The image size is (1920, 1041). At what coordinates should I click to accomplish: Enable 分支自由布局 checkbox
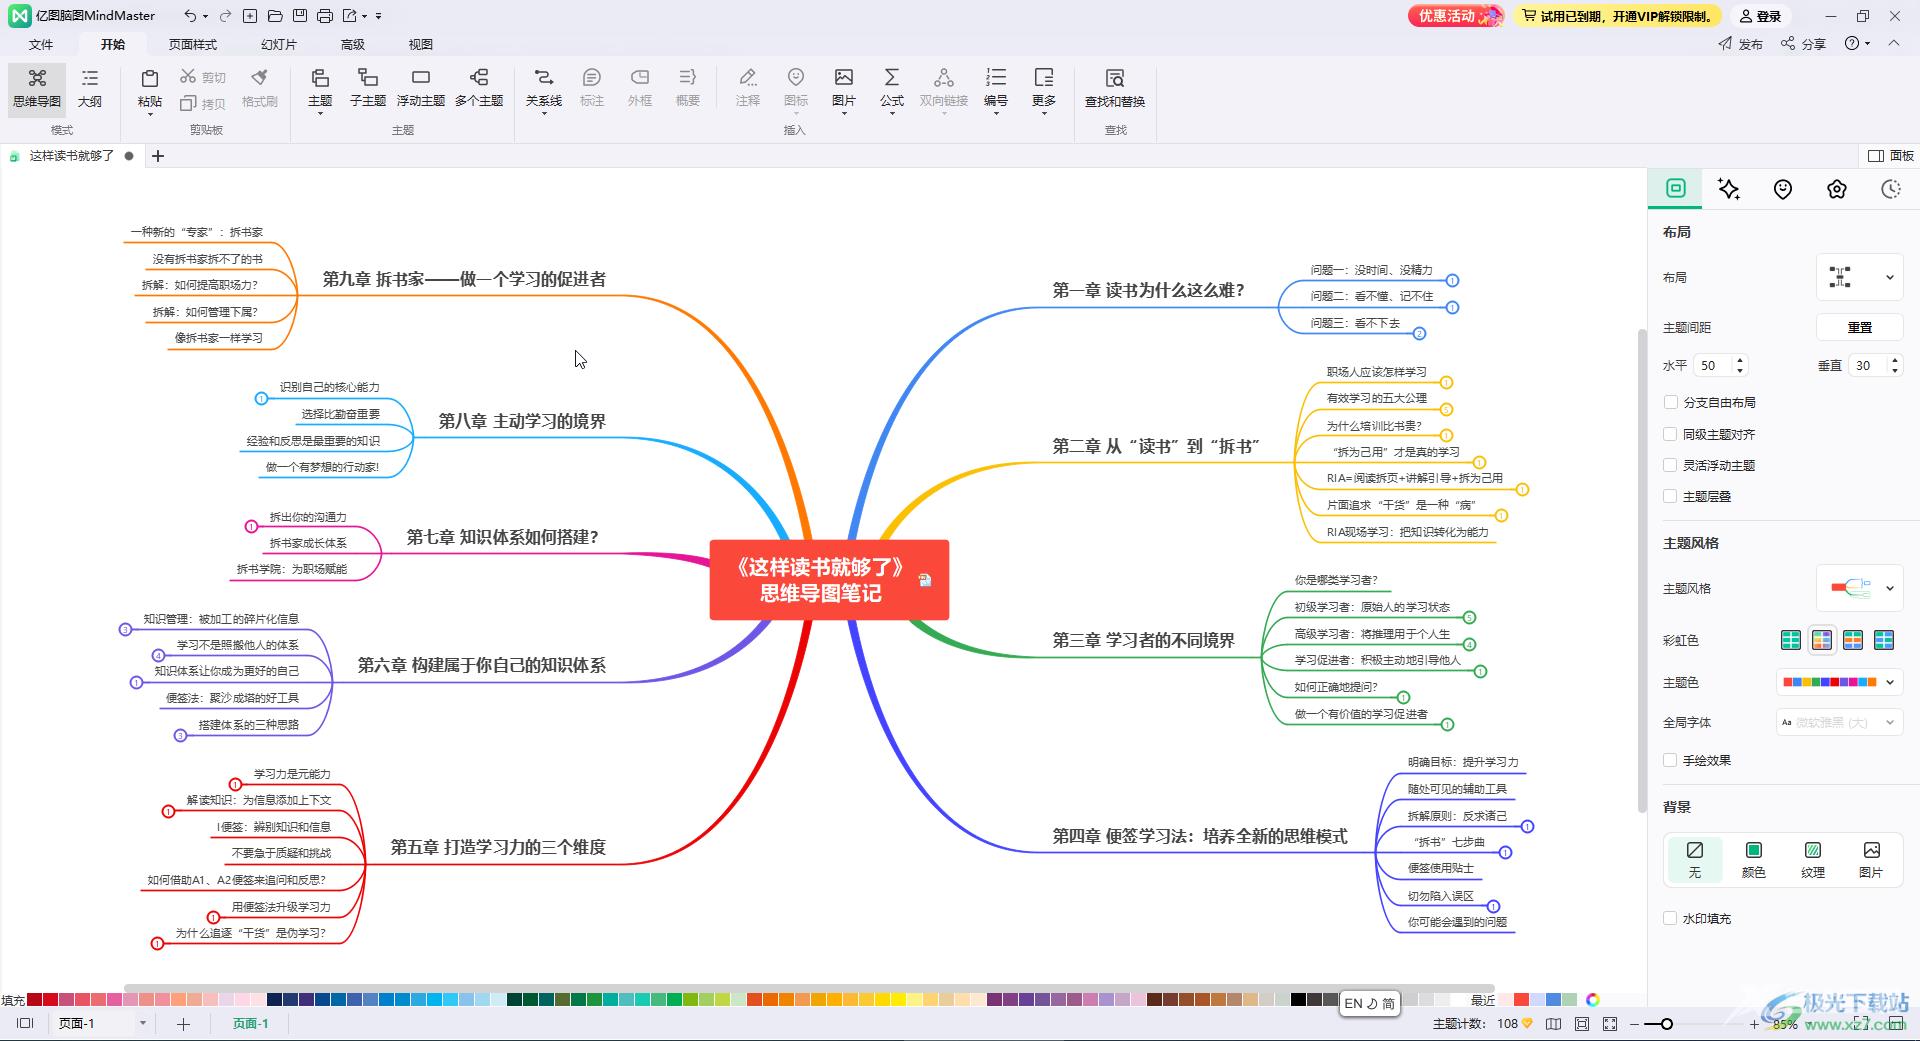[1670, 402]
